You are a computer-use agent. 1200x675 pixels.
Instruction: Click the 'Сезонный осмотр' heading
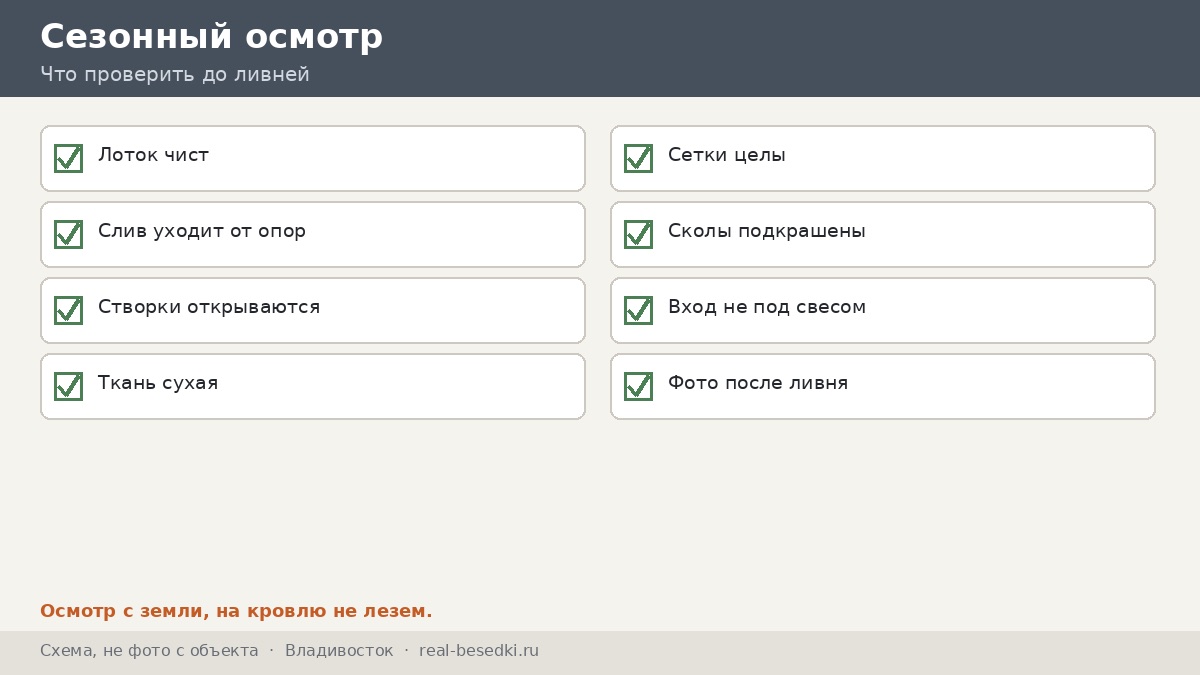[x=211, y=37]
